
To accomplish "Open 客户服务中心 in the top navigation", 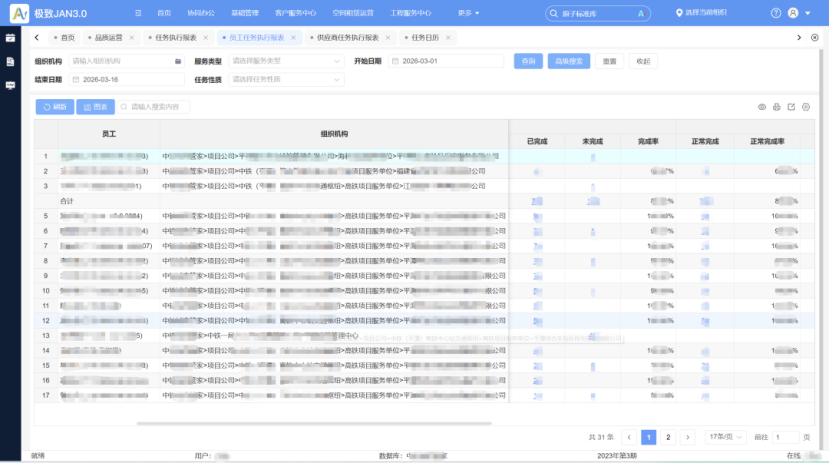I will pos(295,13).
